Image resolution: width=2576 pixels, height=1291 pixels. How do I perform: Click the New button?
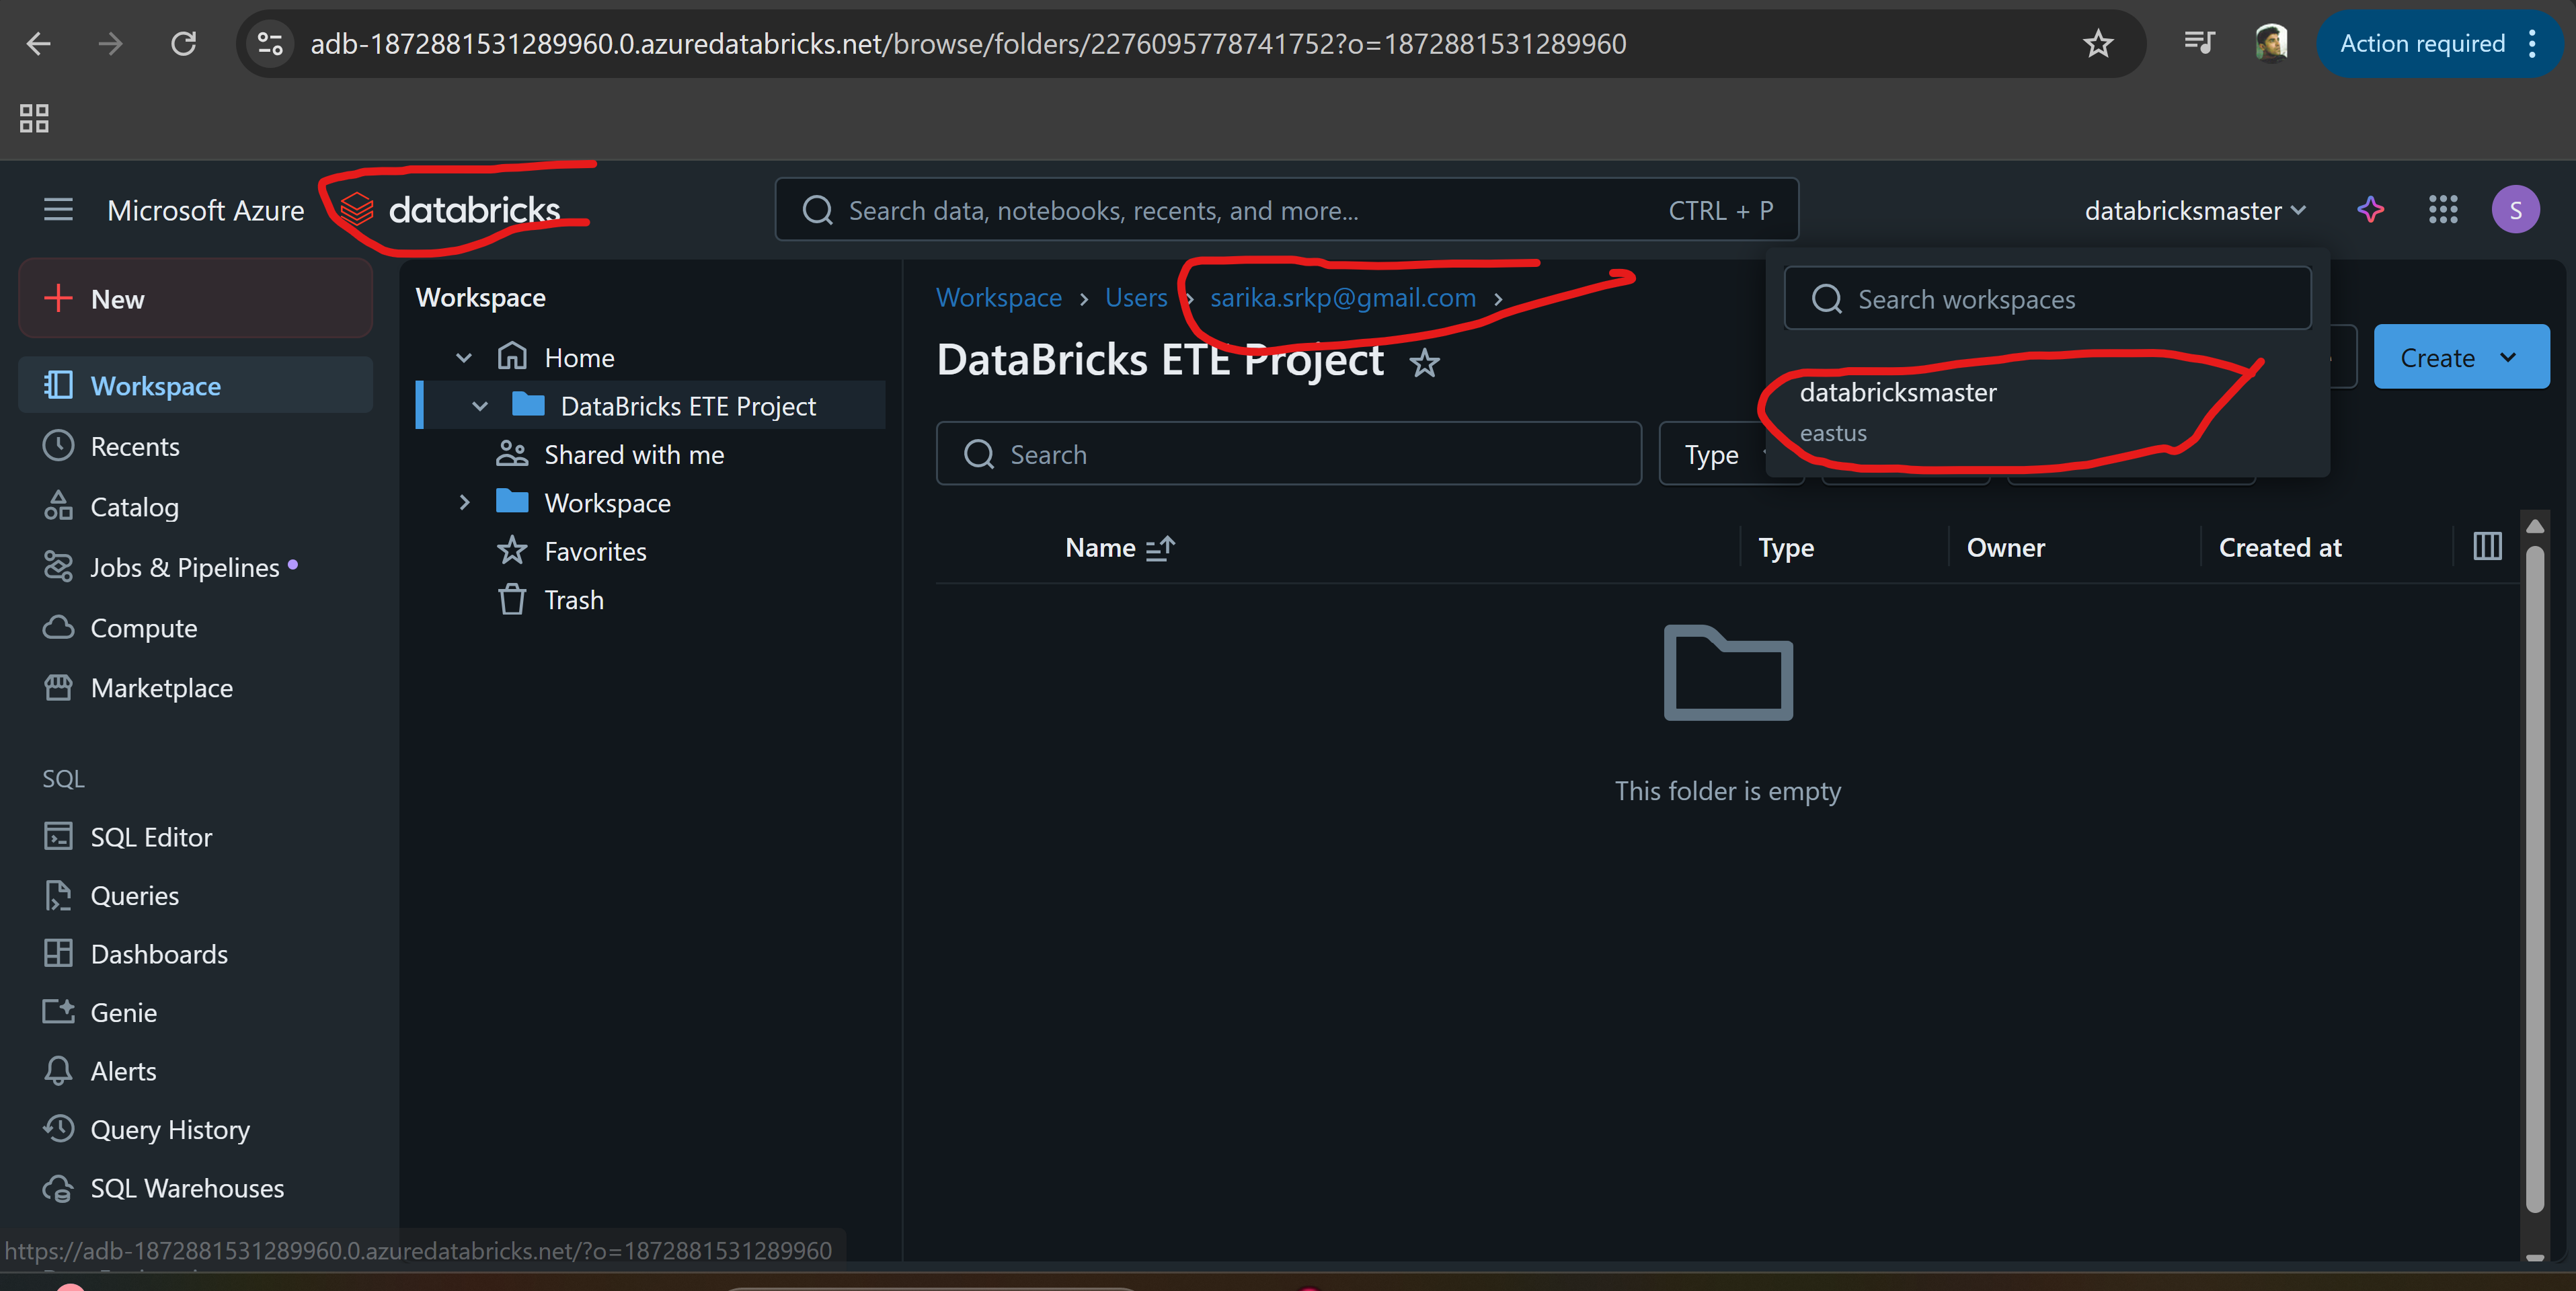click(195, 299)
